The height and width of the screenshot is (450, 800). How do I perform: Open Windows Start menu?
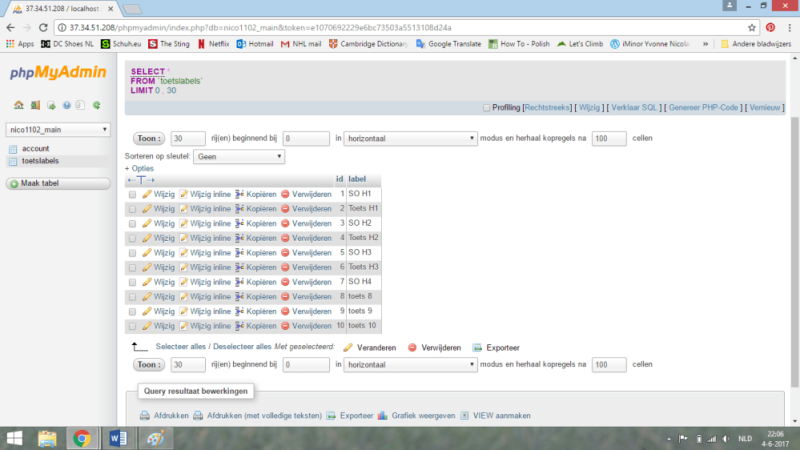click(x=14, y=438)
